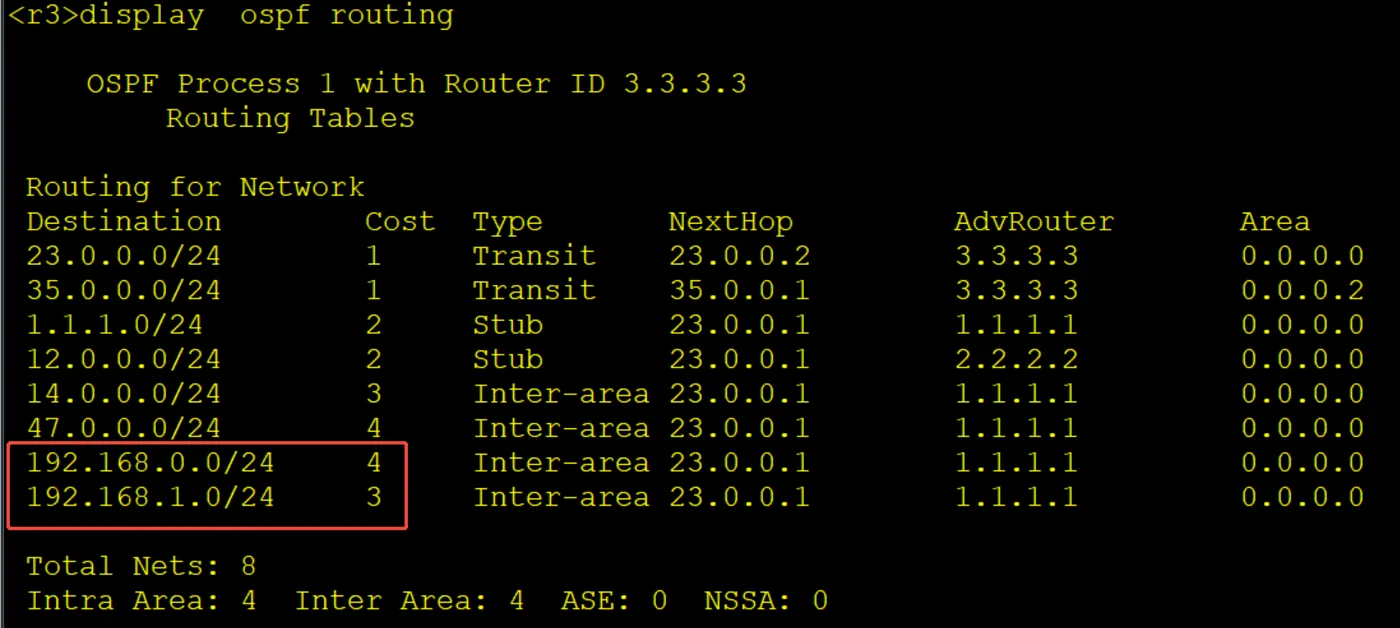Select the 12.0.0.0/24 destination entry
The width and height of the screenshot is (1400, 628).
point(123,359)
